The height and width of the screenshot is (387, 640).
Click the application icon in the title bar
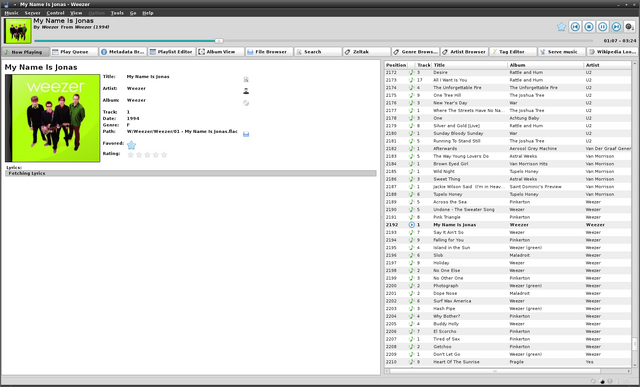(6, 4)
